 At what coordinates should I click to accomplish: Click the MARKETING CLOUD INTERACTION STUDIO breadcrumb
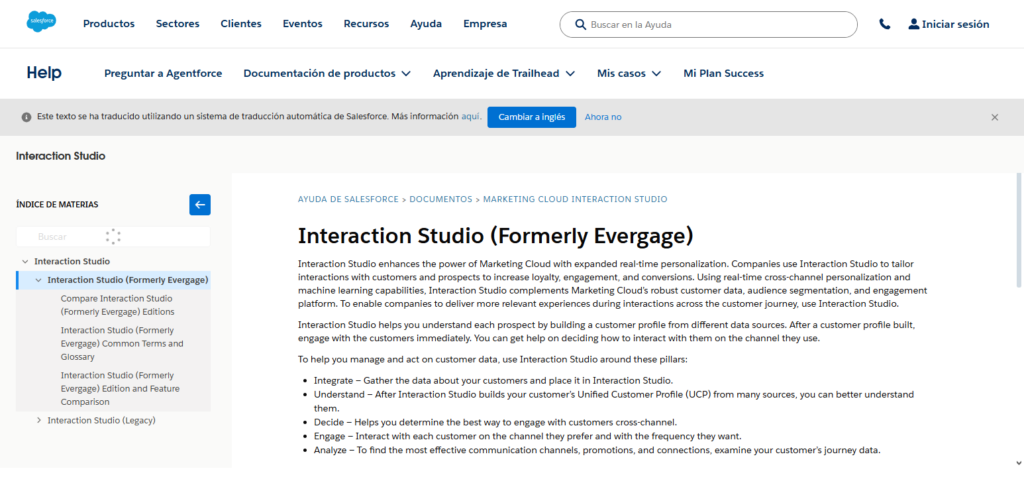pyautogui.click(x=575, y=199)
